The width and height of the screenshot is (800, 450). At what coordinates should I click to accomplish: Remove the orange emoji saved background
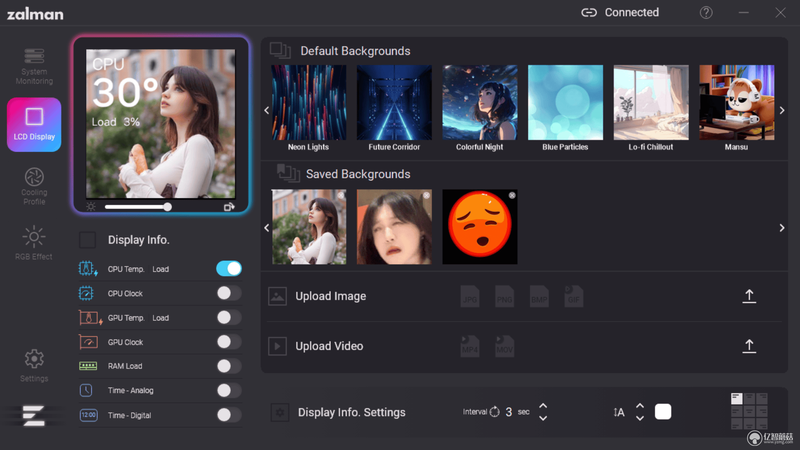click(x=512, y=195)
